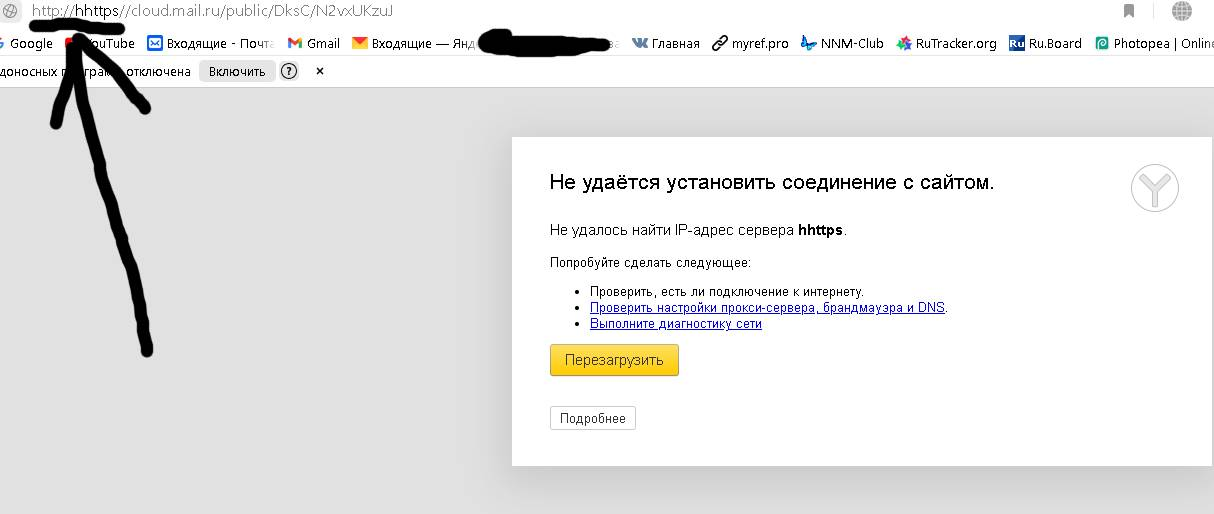The height and width of the screenshot is (514, 1214).
Task: Open the NNM-Club bookmark
Action: [843, 43]
